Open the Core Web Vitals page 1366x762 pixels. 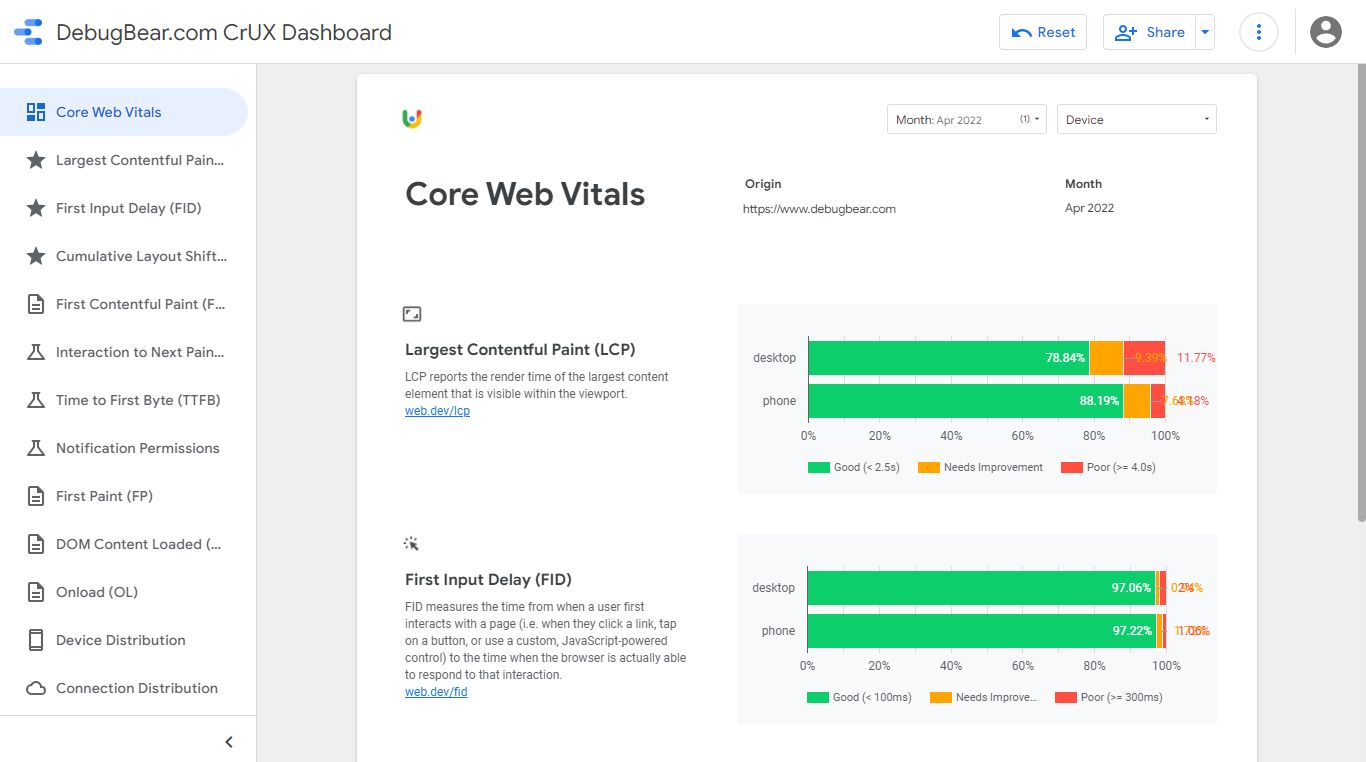(x=124, y=112)
